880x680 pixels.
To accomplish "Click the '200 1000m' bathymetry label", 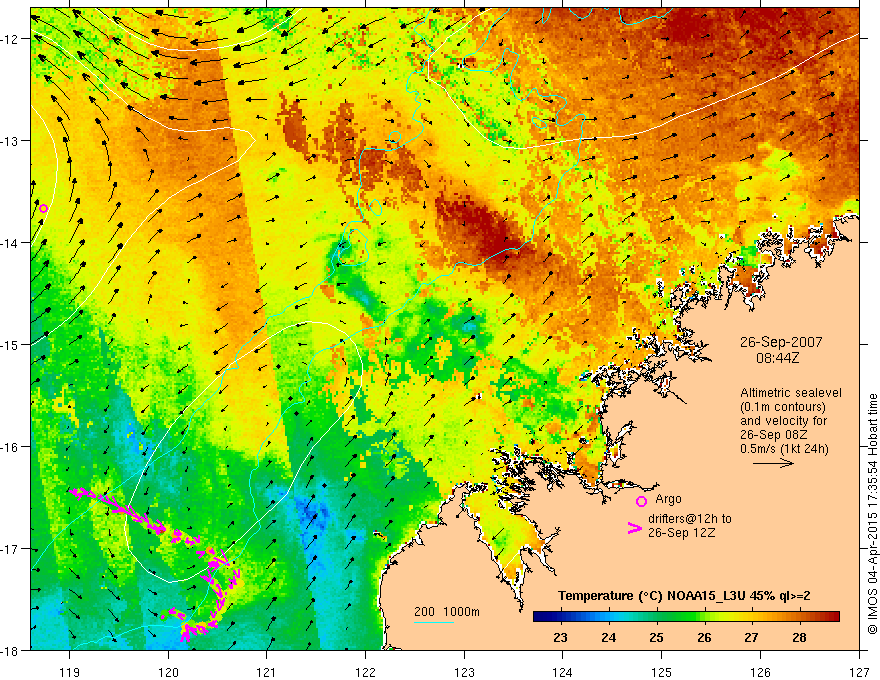I will tap(447, 612).
